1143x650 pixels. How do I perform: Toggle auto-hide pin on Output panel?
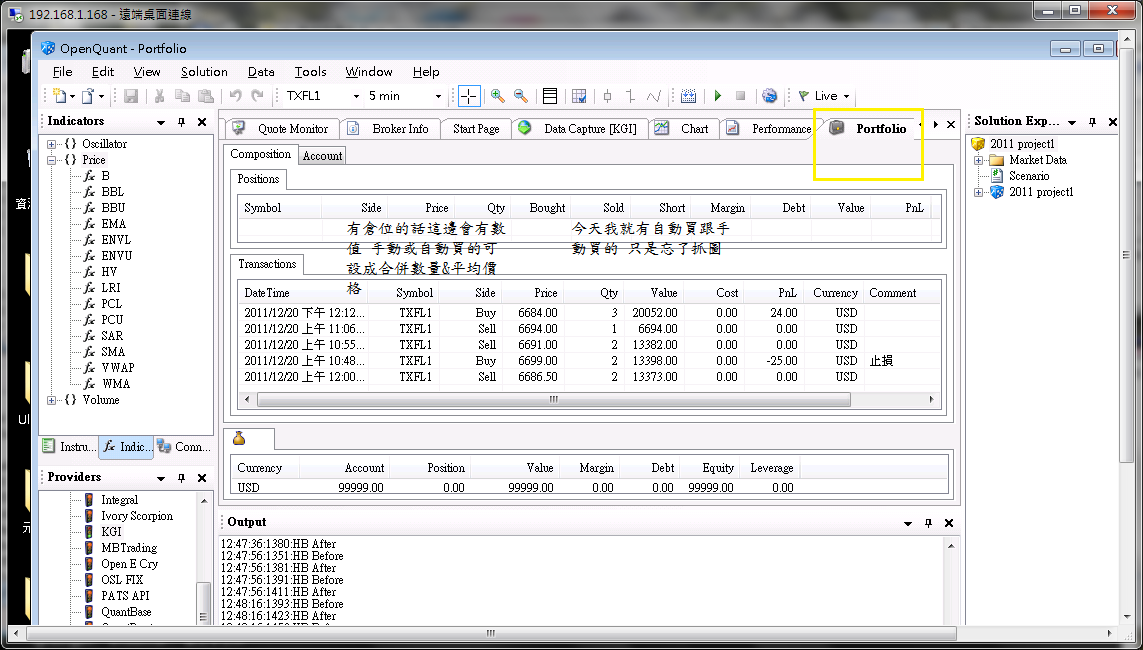point(928,523)
